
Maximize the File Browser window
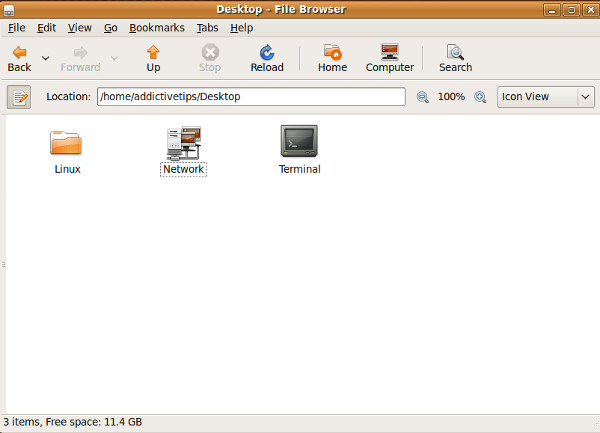(571, 10)
